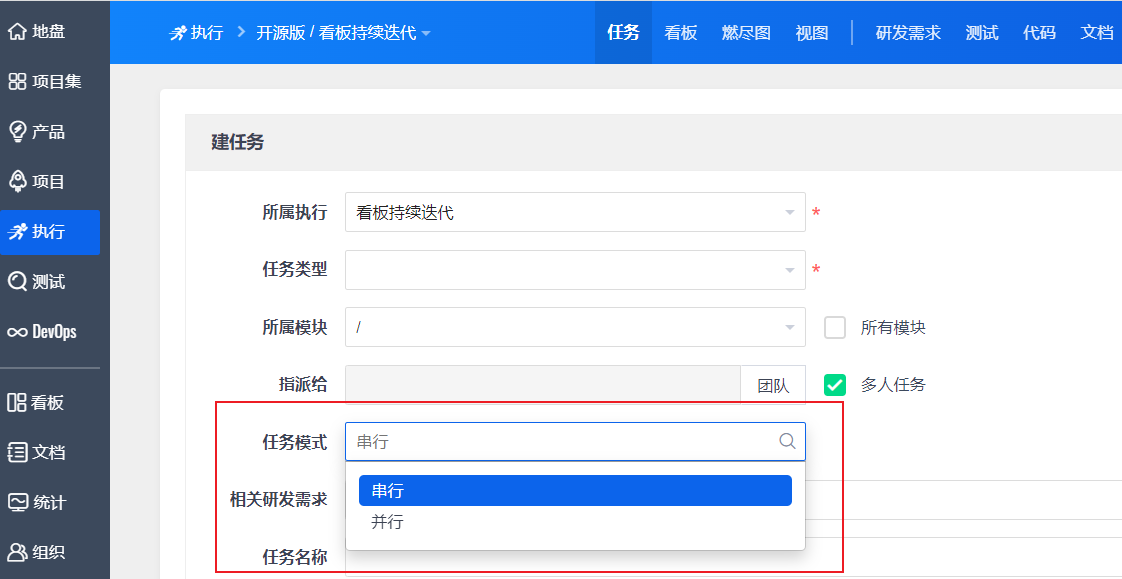Image resolution: width=1122 pixels, height=579 pixels.
Task: Switch to 看板 tab in top bar
Action: click(x=680, y=33)
